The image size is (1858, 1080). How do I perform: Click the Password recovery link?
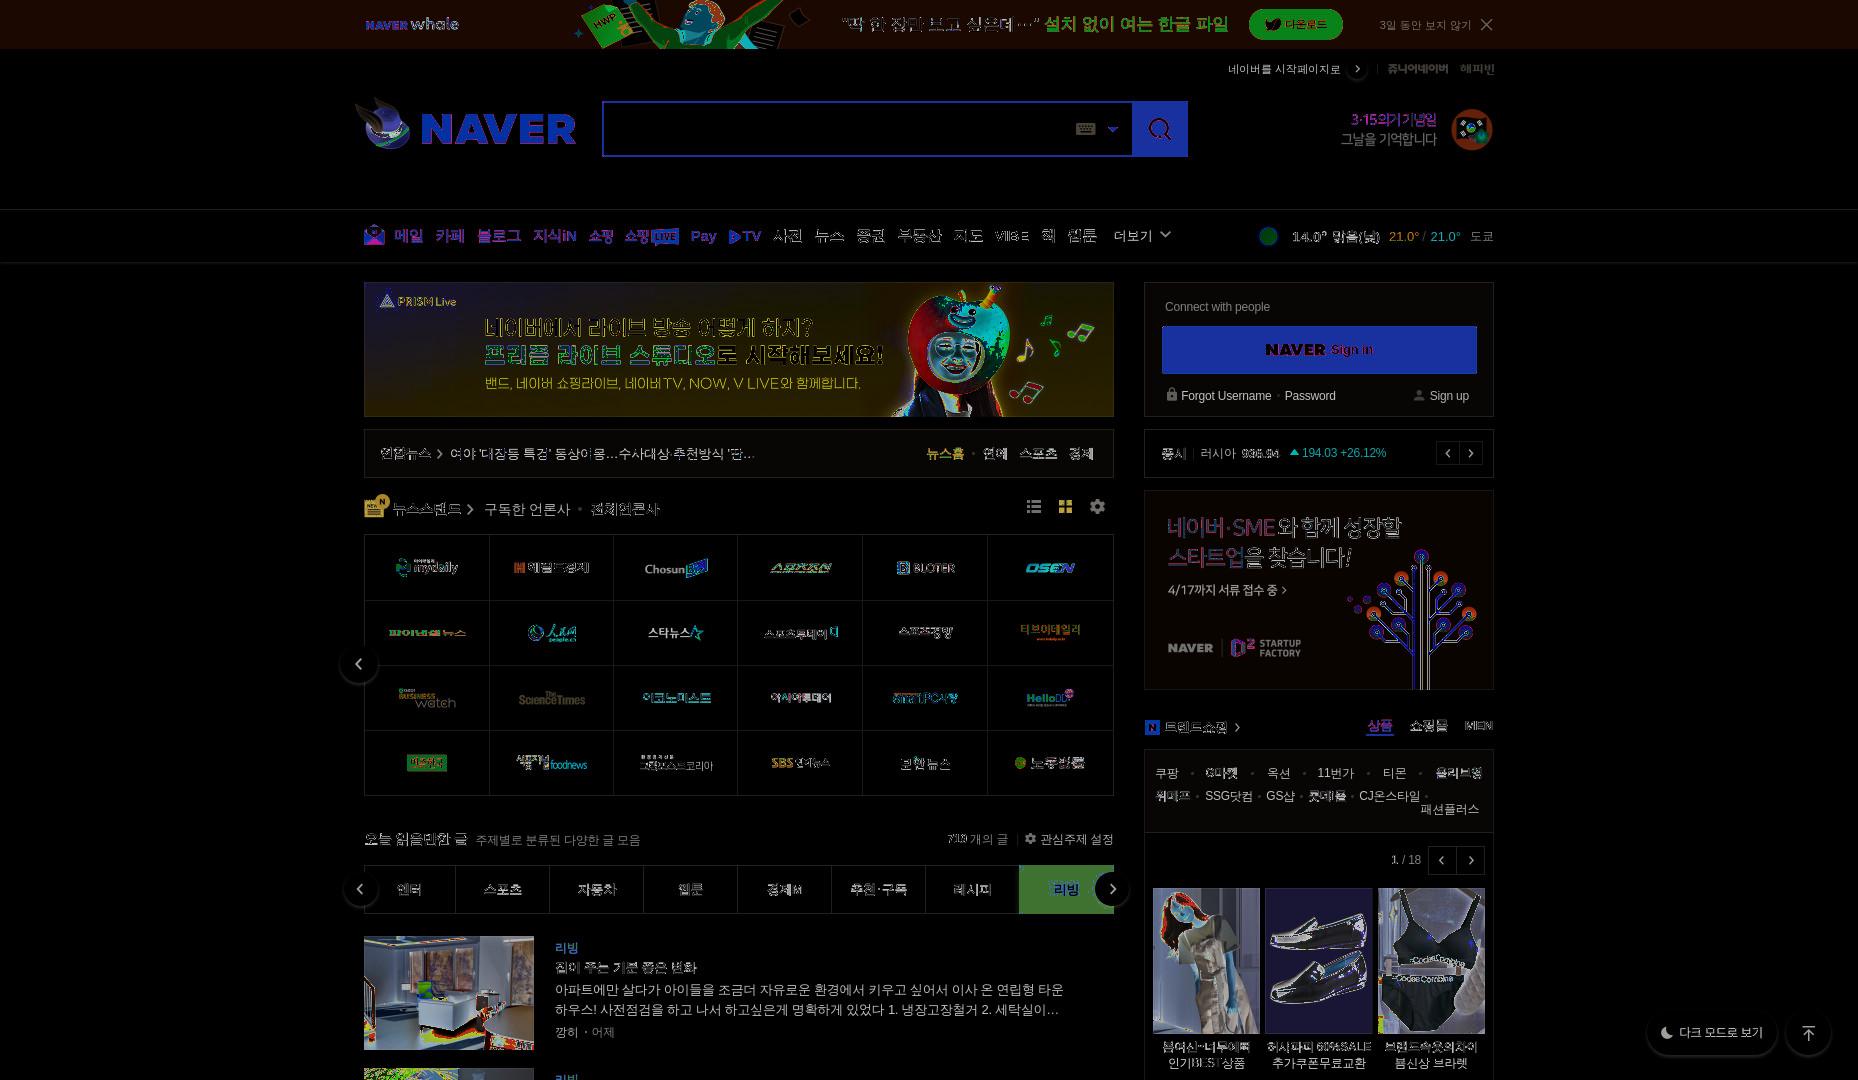point(1310,396)
